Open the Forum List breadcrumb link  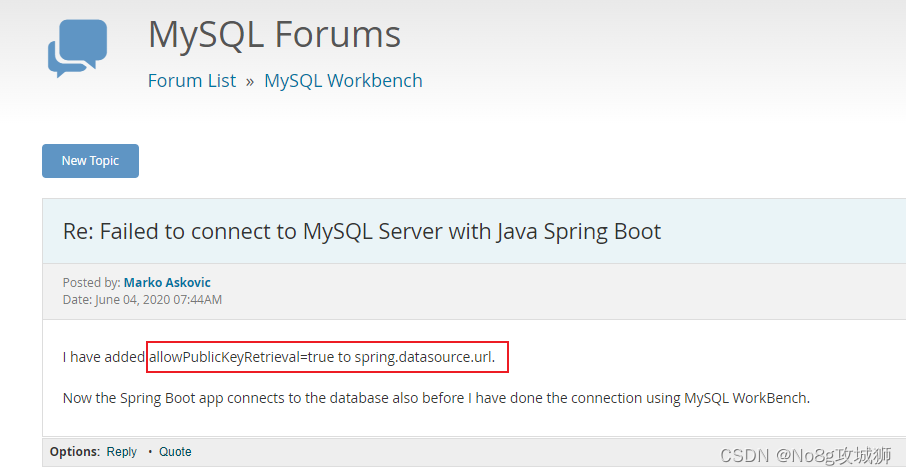coord(192,81)
